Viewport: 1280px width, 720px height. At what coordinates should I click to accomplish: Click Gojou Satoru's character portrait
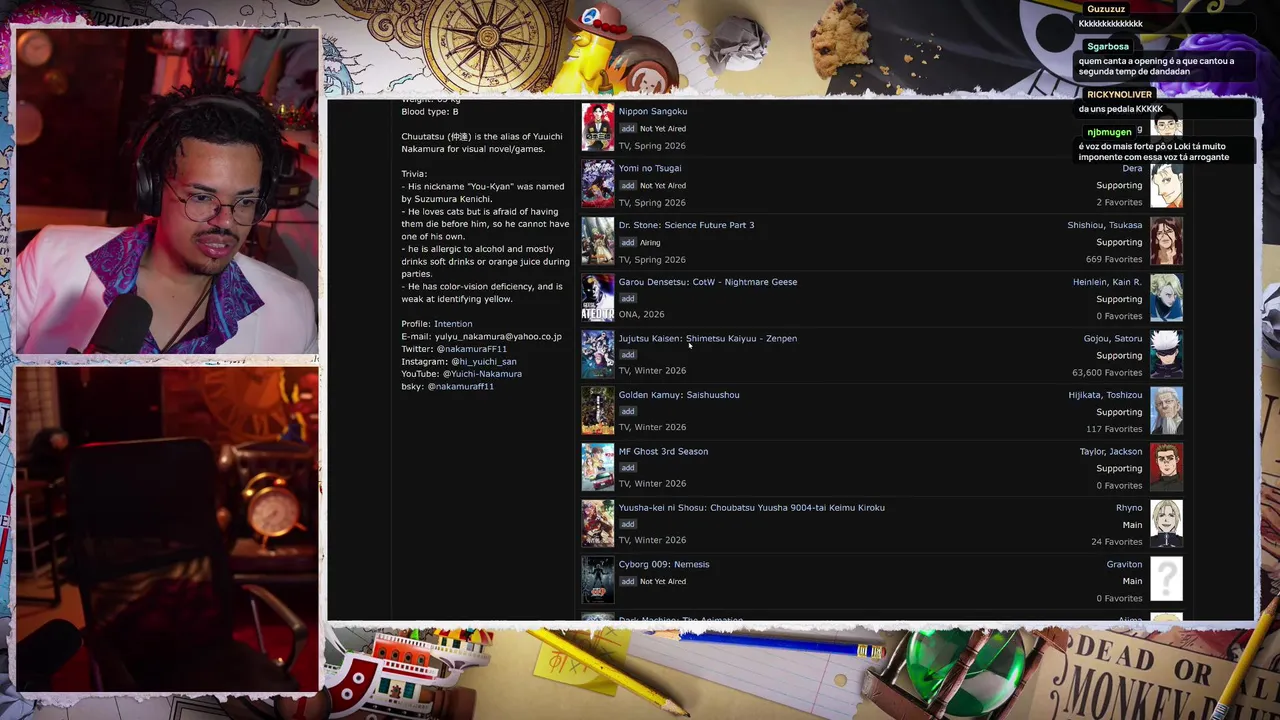(1166, 354)
